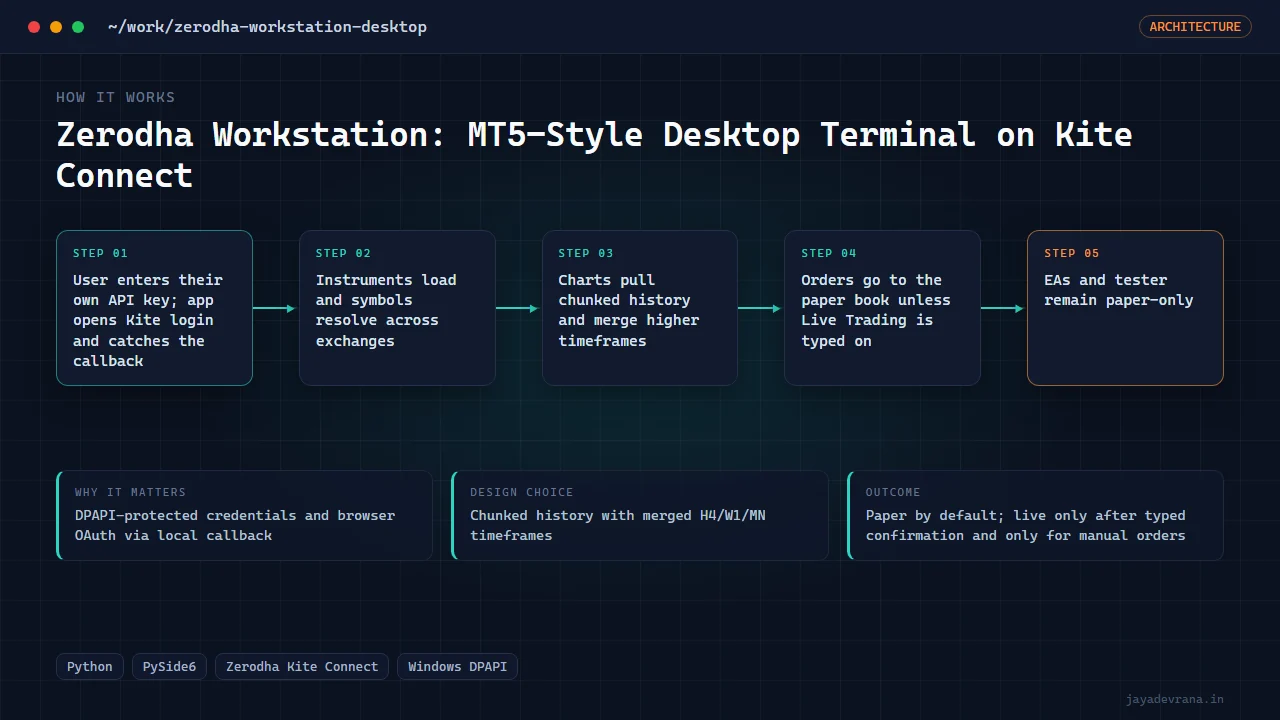This screenshot has width=1280, height=720.
Task: Click the HOW IT WORKS label
Action: coord(115,97)
